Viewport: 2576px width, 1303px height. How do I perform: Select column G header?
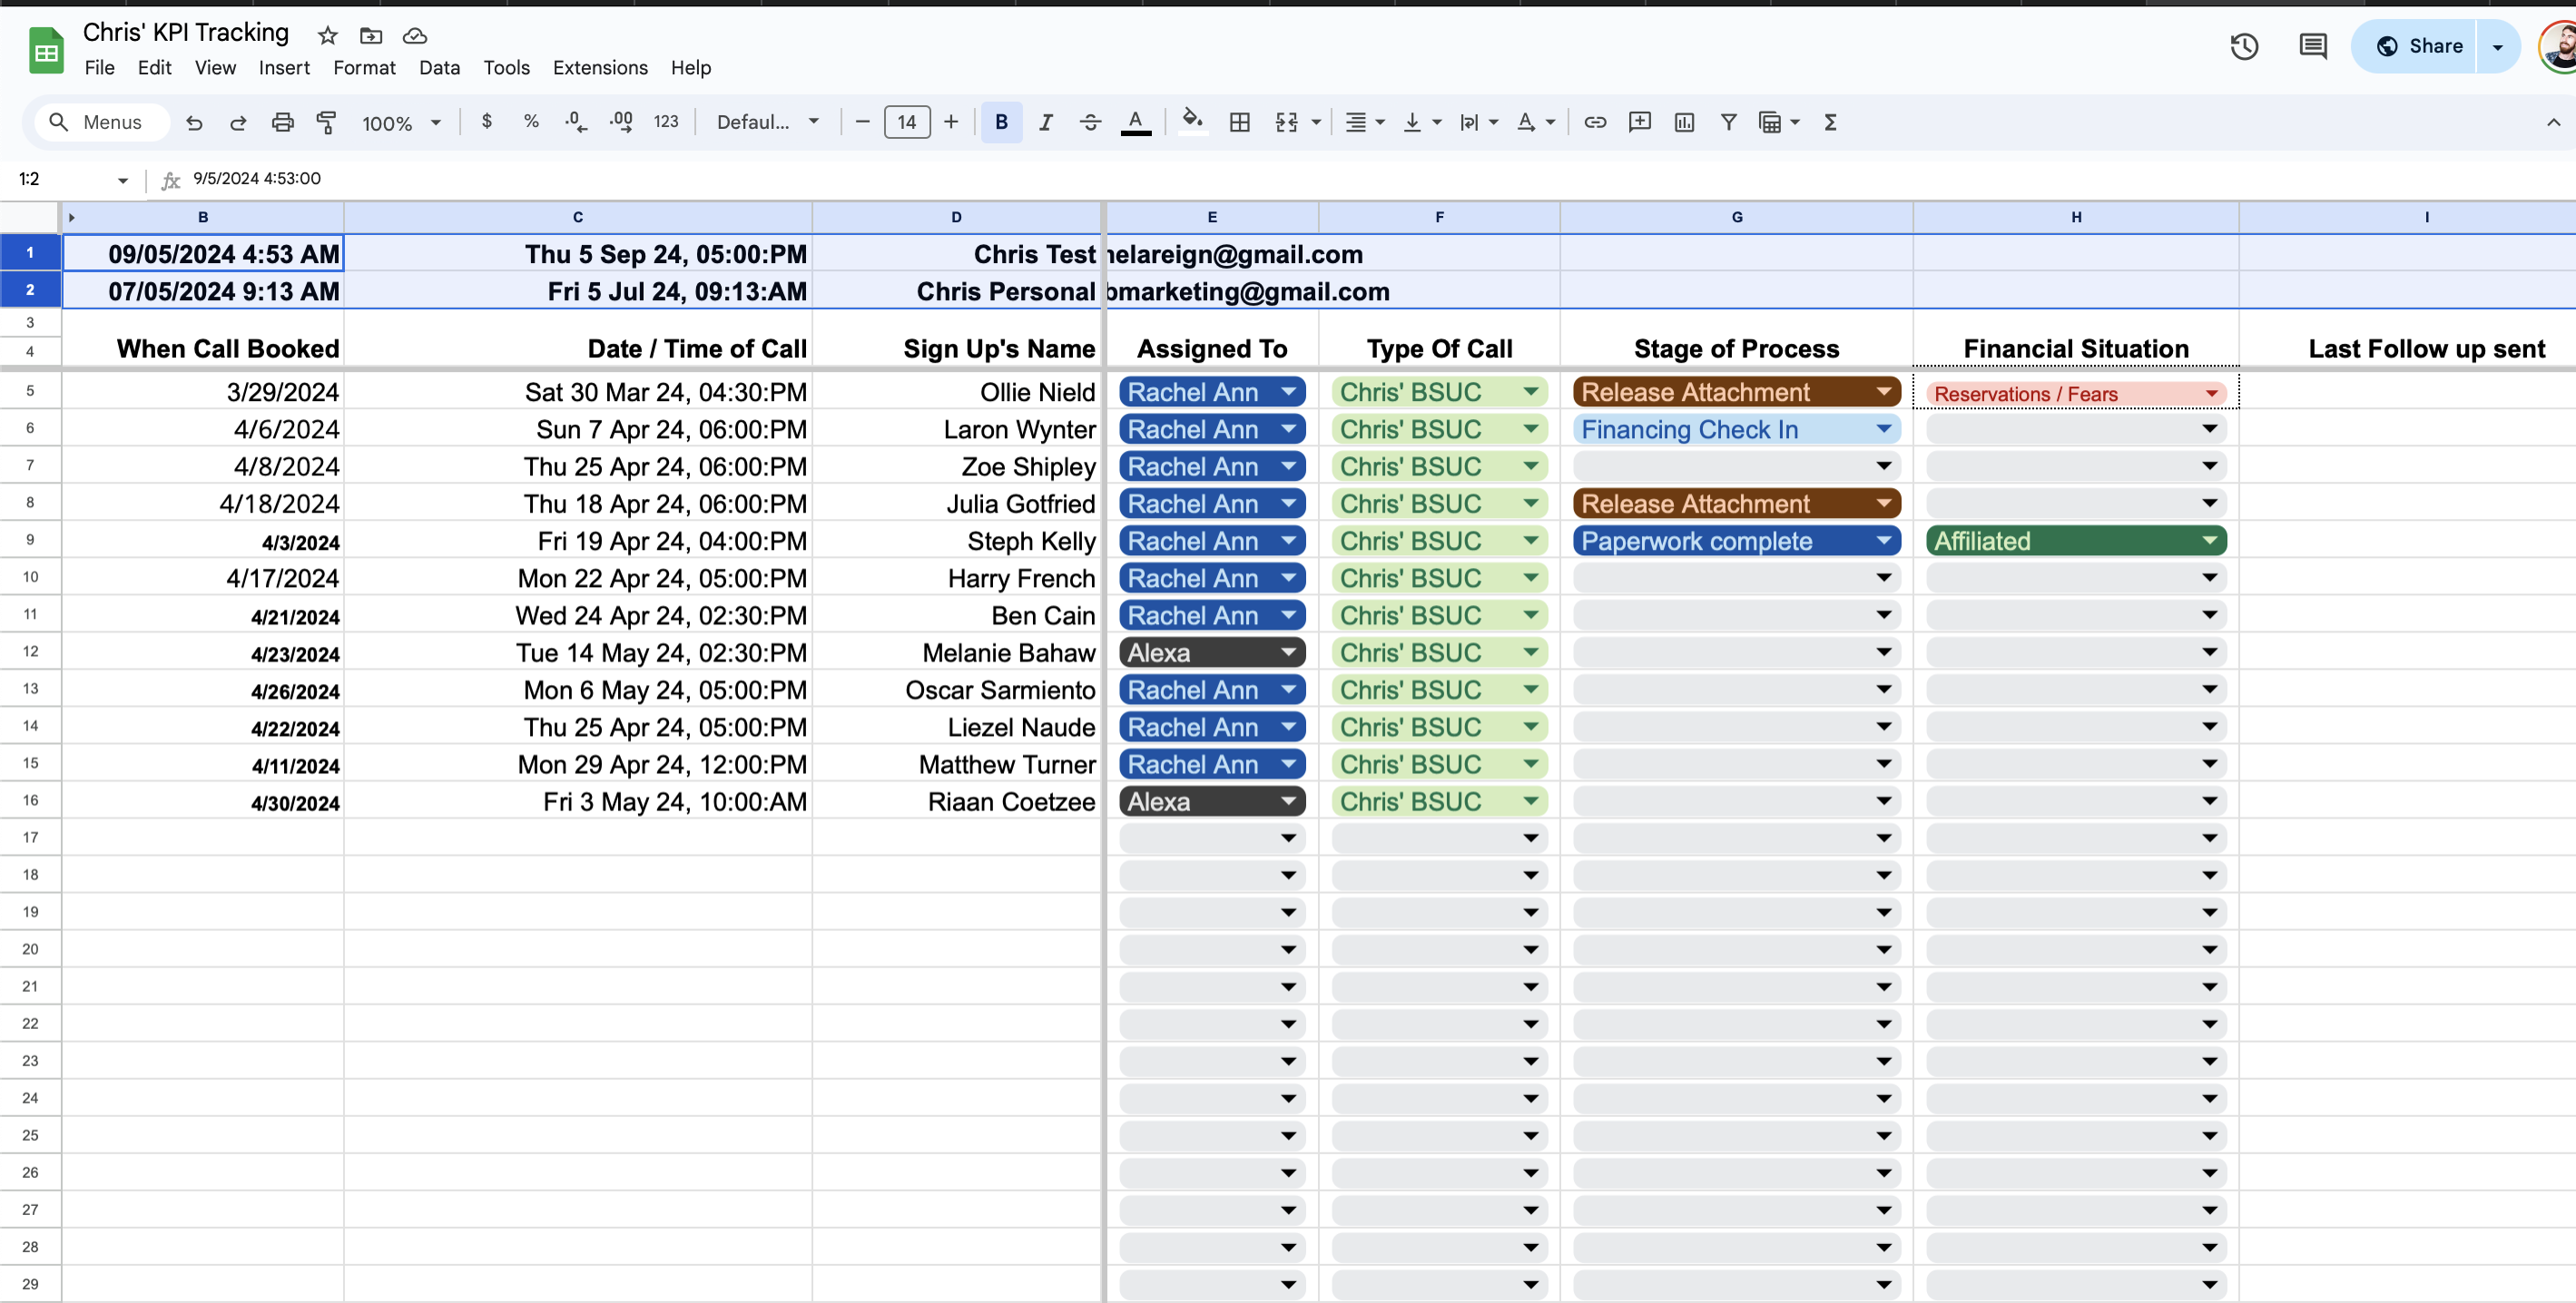1736,217
